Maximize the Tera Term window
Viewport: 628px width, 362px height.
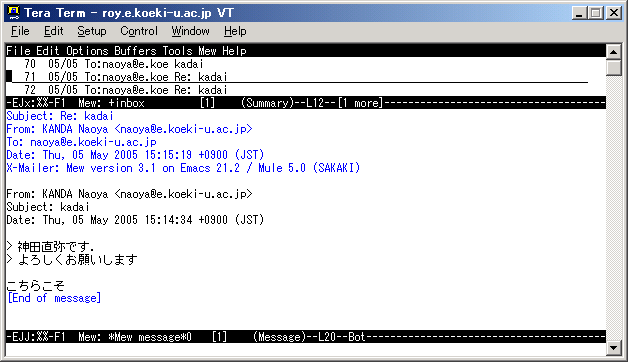[x=596, y=13]
